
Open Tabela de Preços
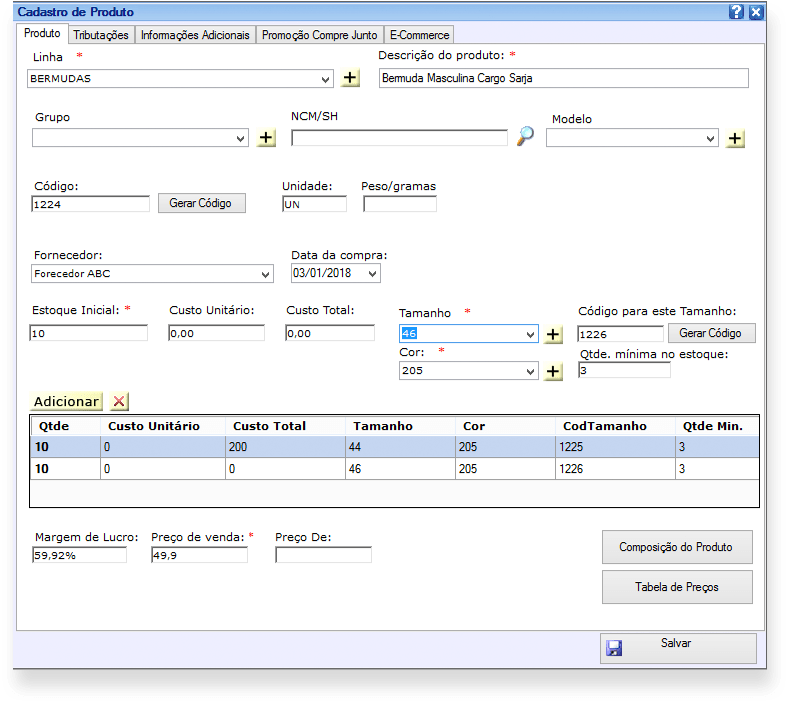[677, 587]
